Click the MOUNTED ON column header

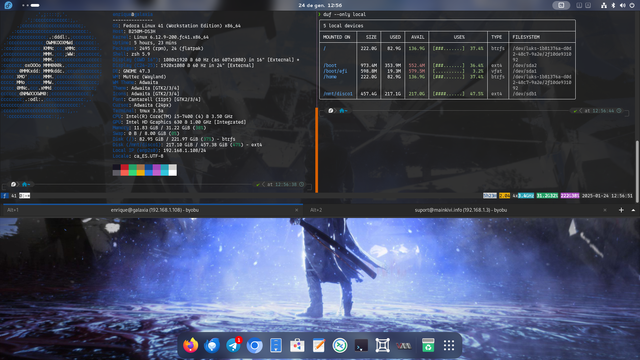[x=337, y=37]
